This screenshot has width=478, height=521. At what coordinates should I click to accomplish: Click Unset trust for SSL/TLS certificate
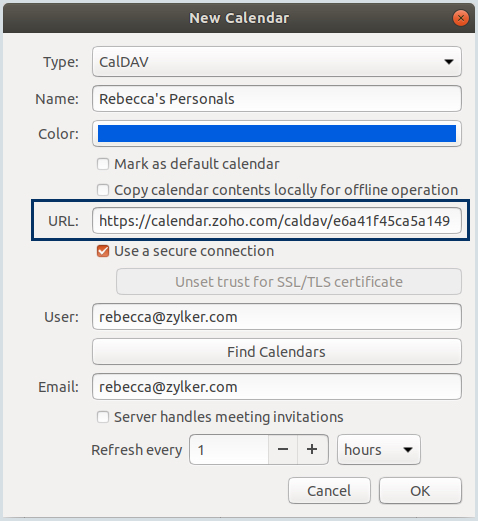click(x=289, y=282)
